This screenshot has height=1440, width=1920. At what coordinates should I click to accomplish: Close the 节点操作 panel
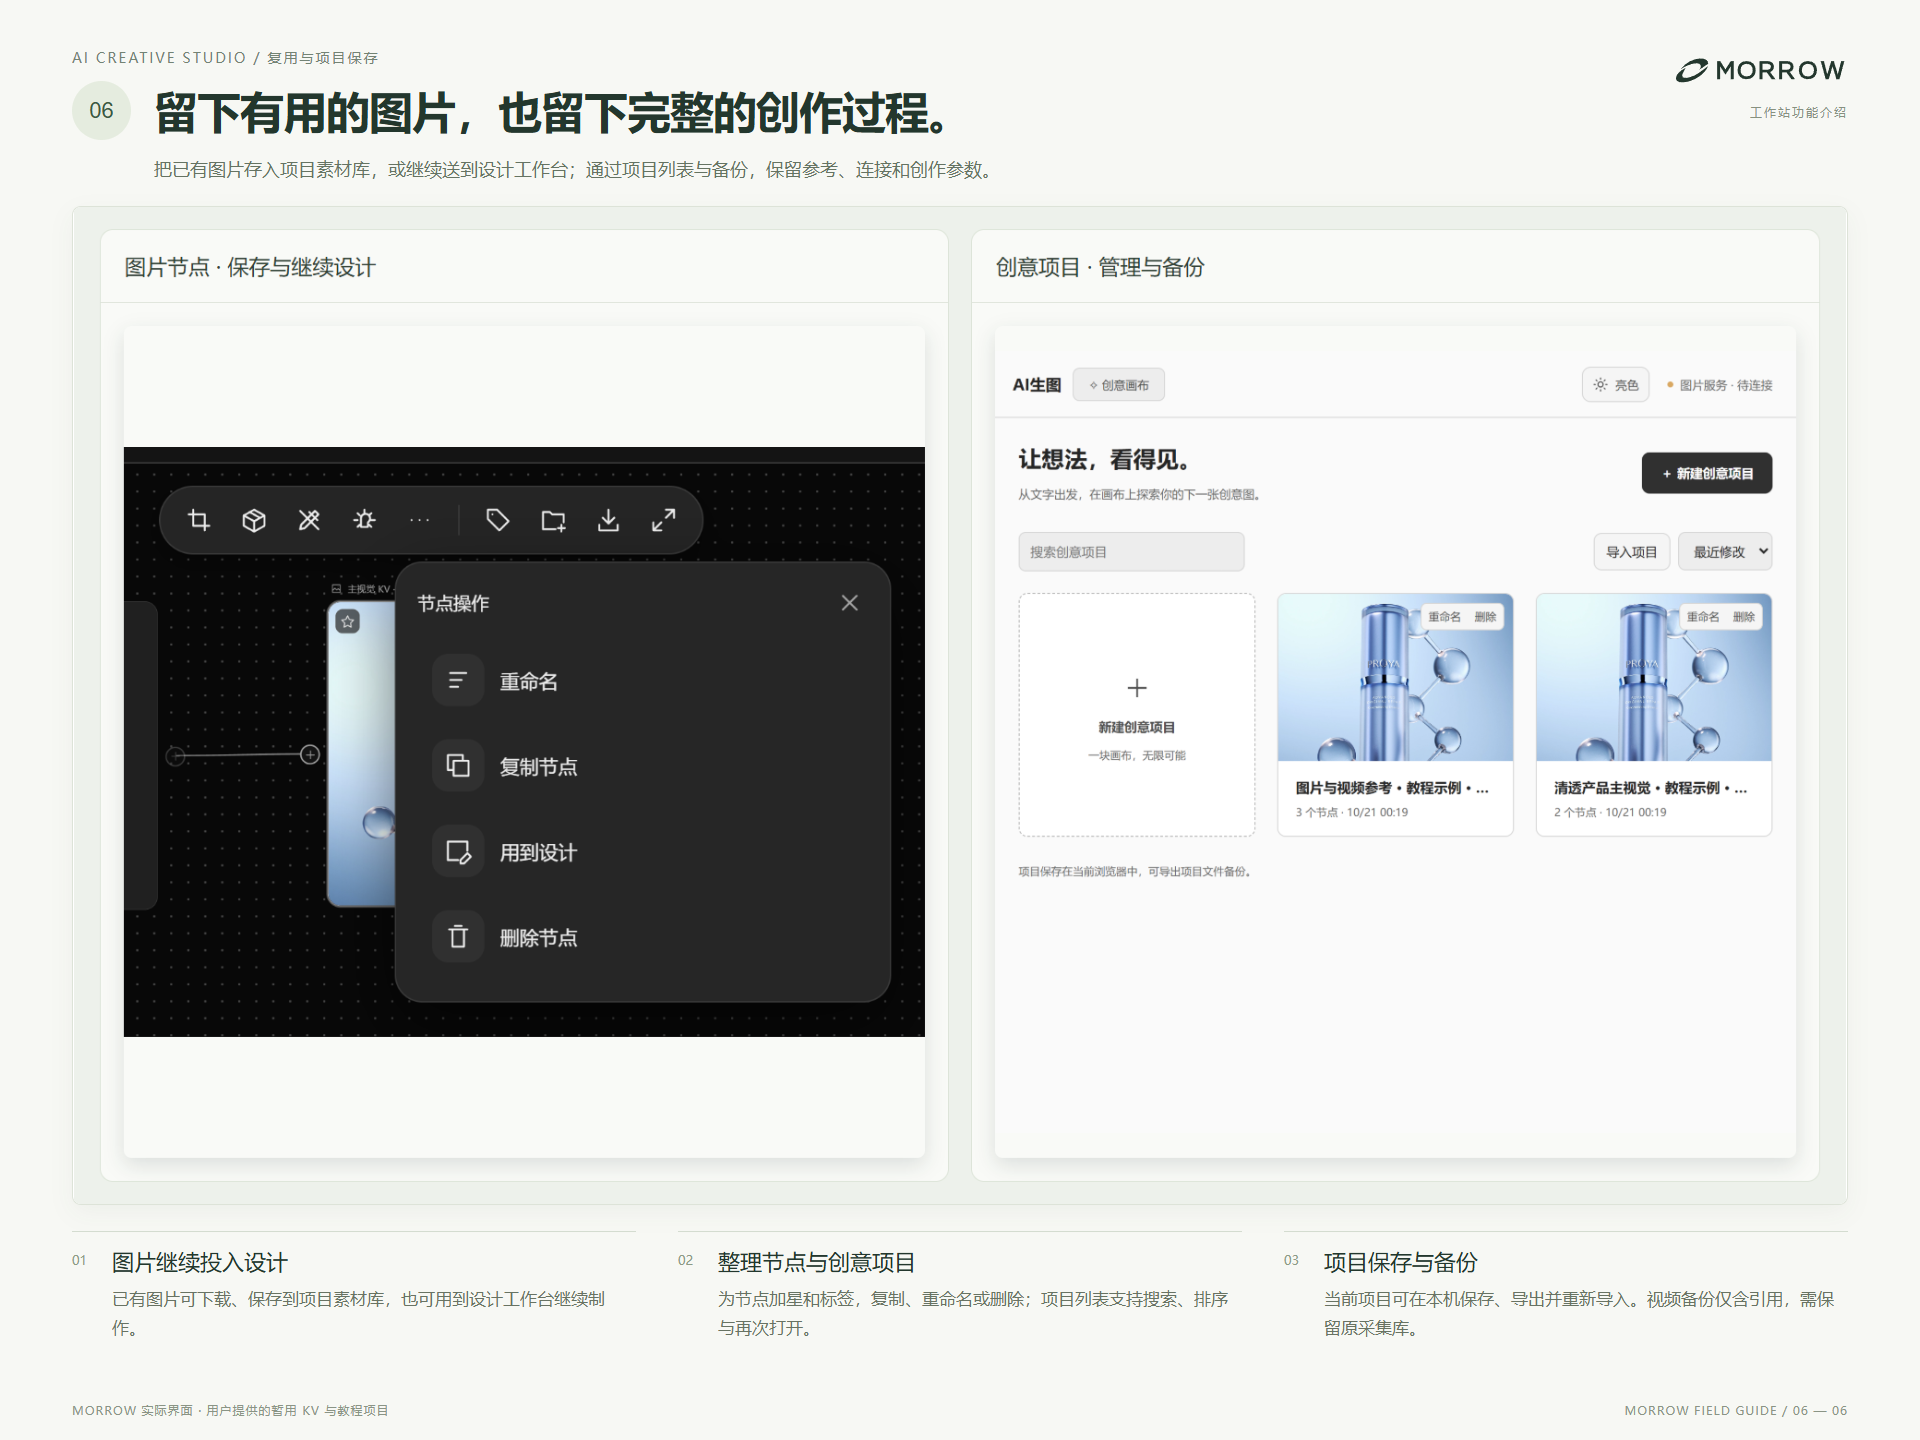850,603
